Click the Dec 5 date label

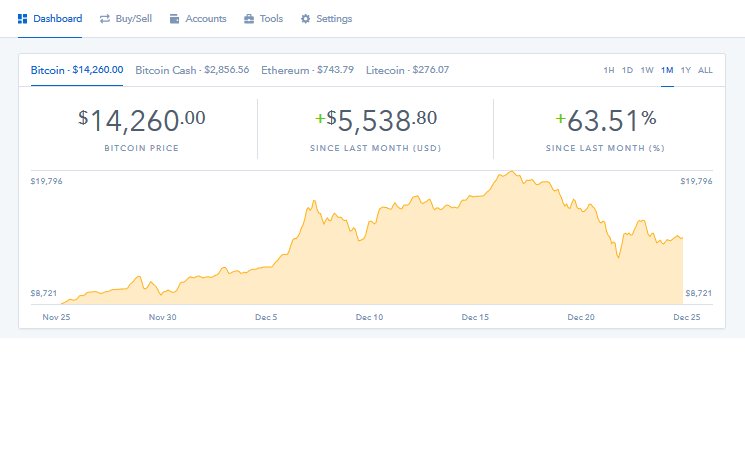(x=266, y=317)
